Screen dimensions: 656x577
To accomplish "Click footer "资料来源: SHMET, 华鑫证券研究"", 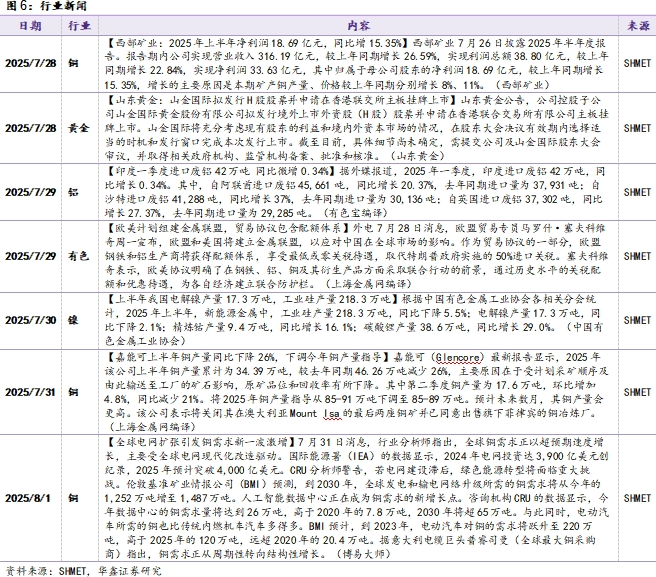I will click(84, 571).
